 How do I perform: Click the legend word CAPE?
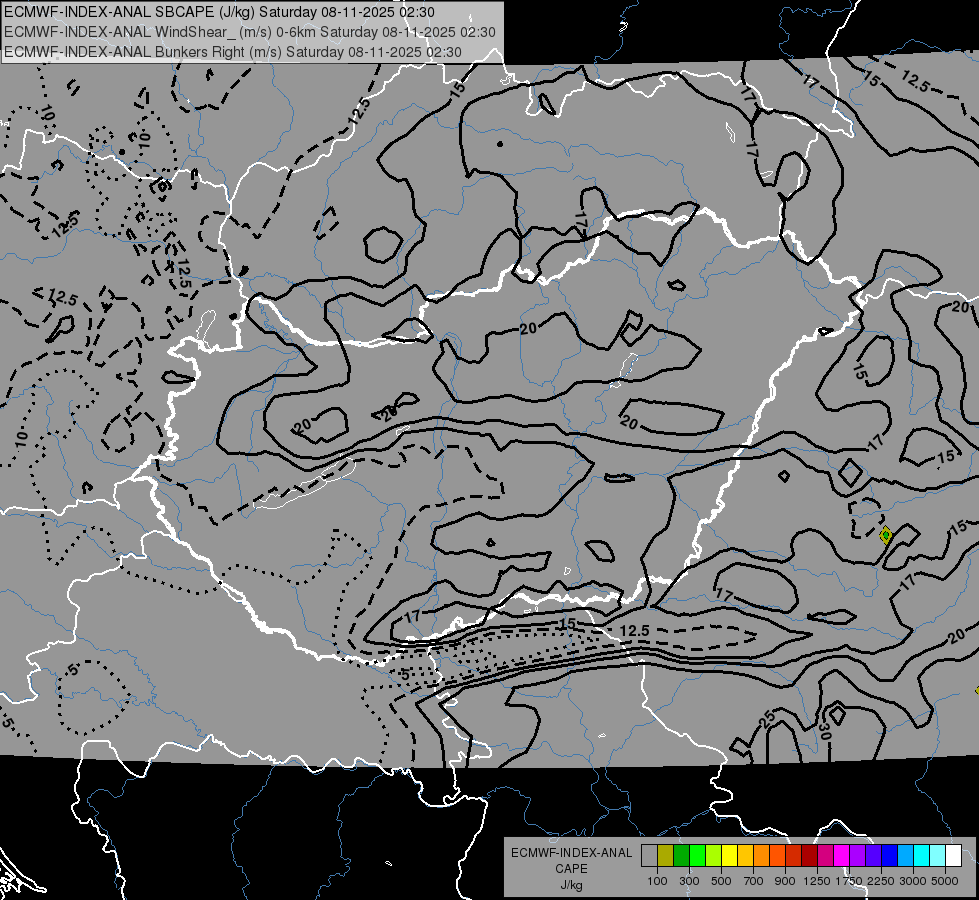571,869
